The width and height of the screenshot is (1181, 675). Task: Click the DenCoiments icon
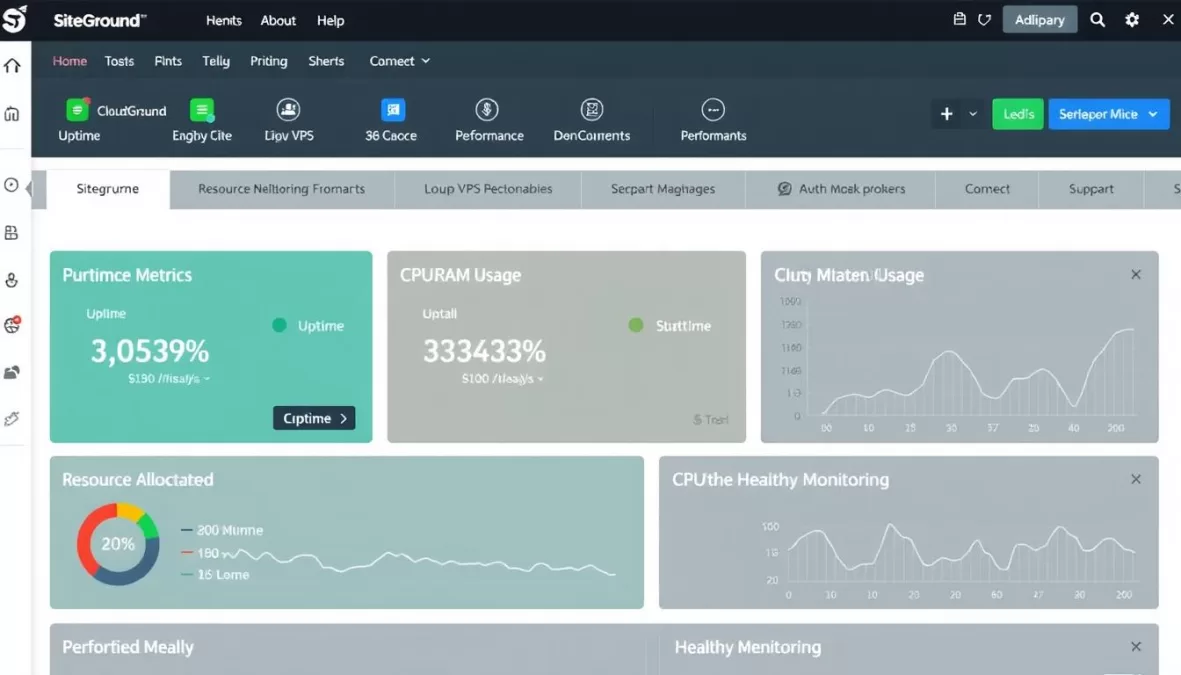pos(592,110)
